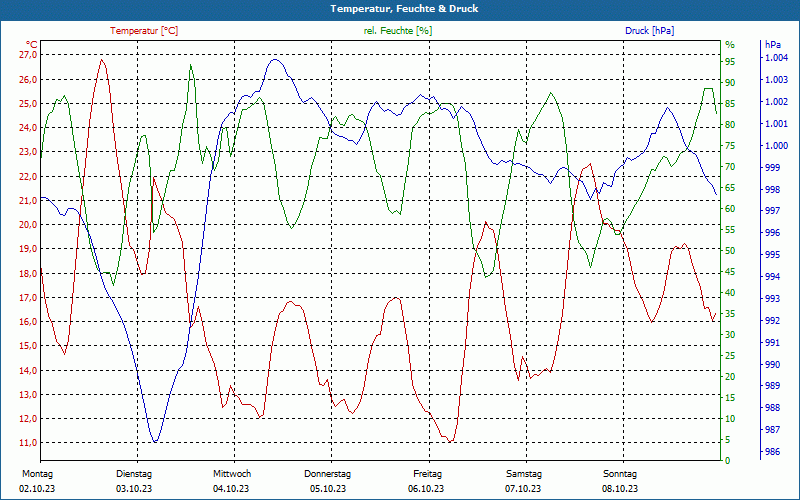Click the 27,0 temperature axis value
Viewport: 800px width, 500px height.
click(x=28, y=55)
